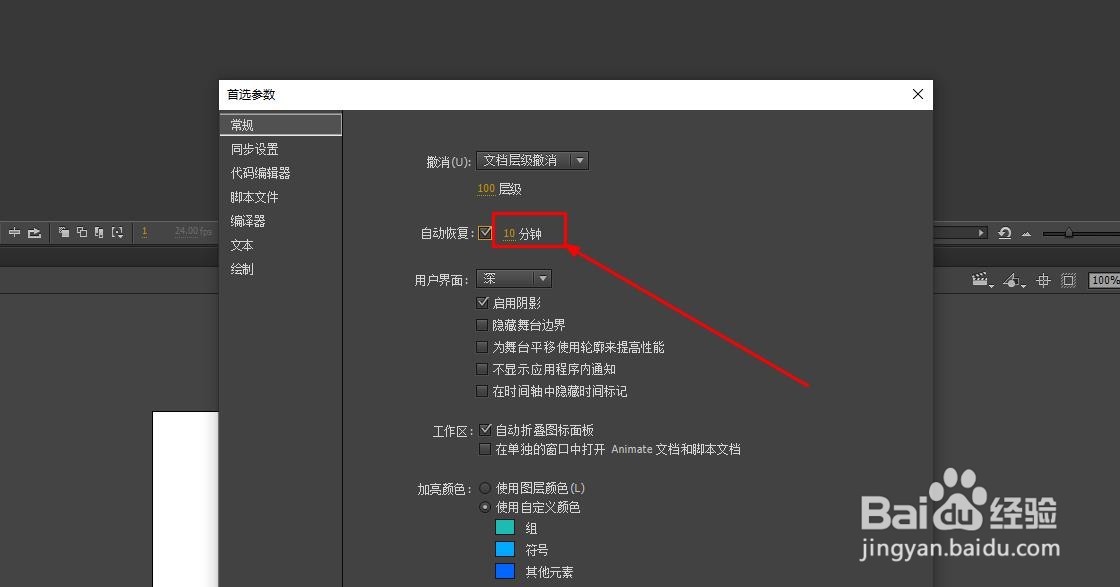Click the teal 组 color swatch
Image resolution: width=1120 pixels, height=587 pixels.
pyautogui.click(x=505, y=528)
